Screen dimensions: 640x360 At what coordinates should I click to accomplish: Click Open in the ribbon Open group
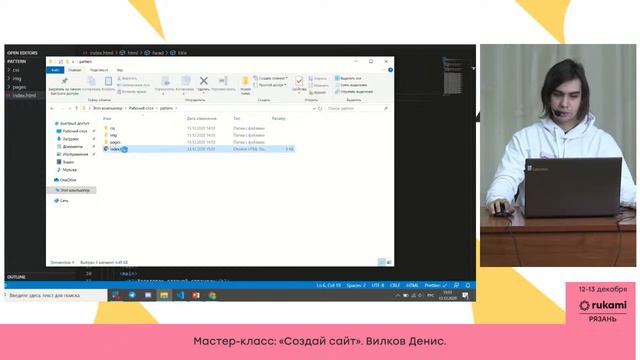pyautogui.click(x=318, y=78)
